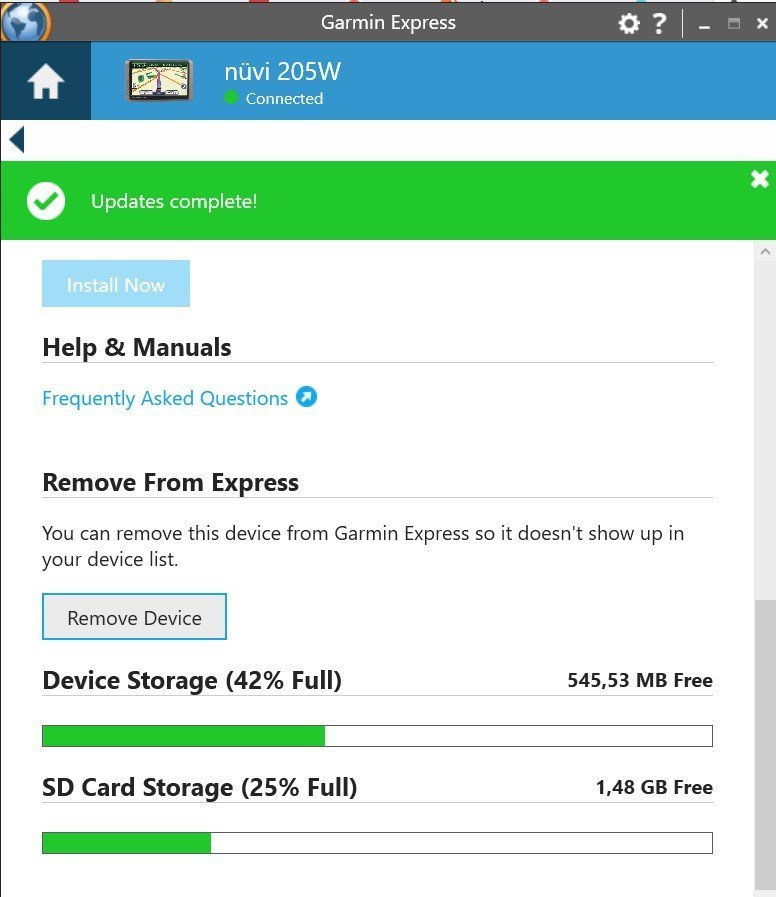Image resolution: width=776 pixels, height=897 pixels.
Task: Click the help question mark icon
Action: (659, 23)
